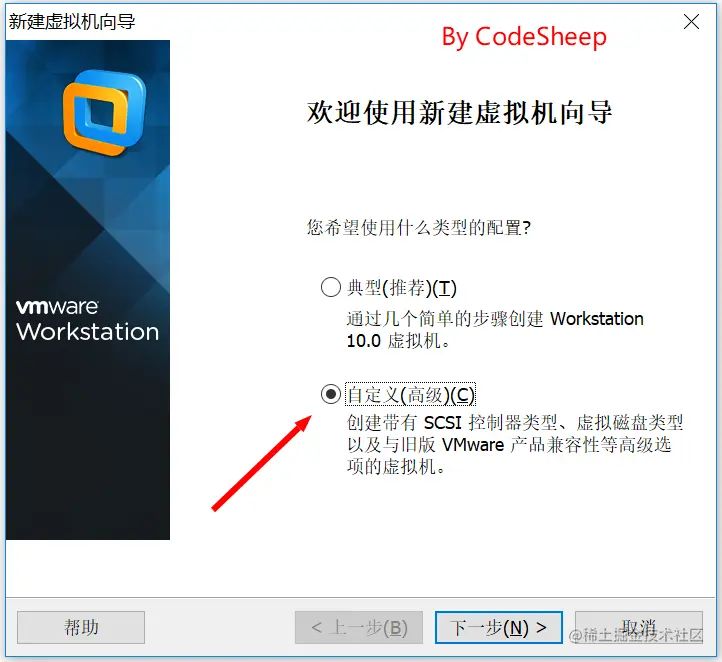Go back with 上一步(B) button

(x=359, y=627)
